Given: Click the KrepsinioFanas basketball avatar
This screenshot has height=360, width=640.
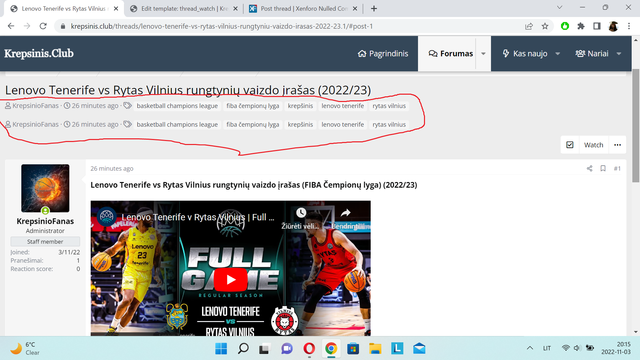Looking at the screenshot, I should pos(45,188).
